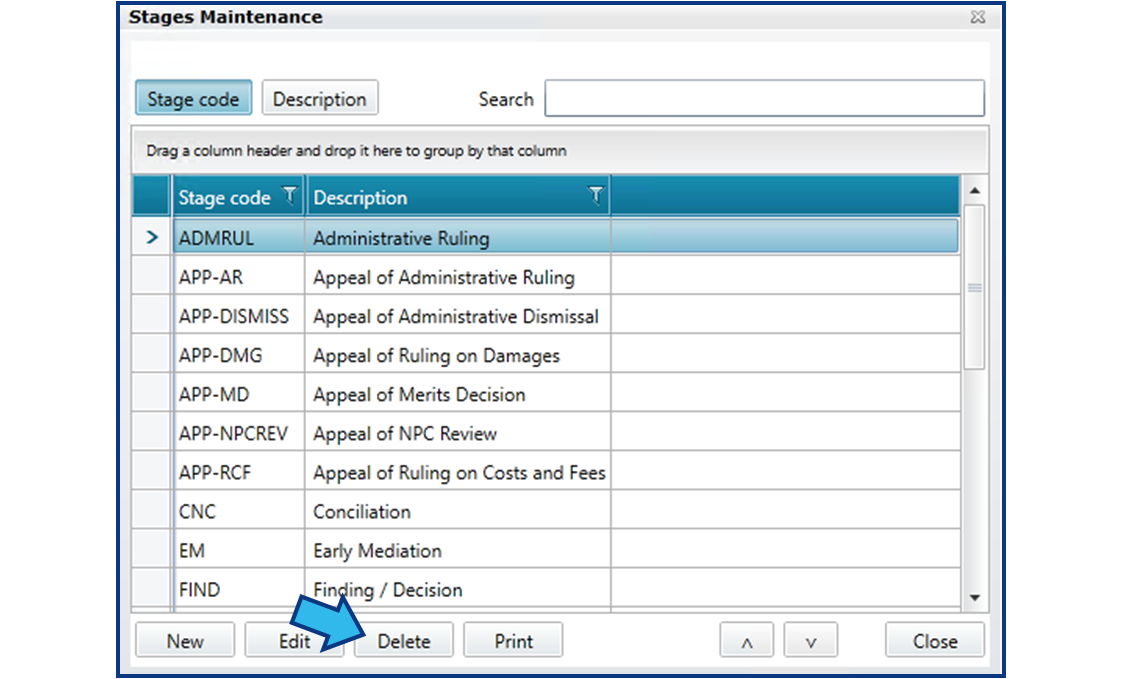The height and width of the screenshot is (679, 1124).
Task: Click the Print button
Action: pyautogui.click(x=513, y=641)
